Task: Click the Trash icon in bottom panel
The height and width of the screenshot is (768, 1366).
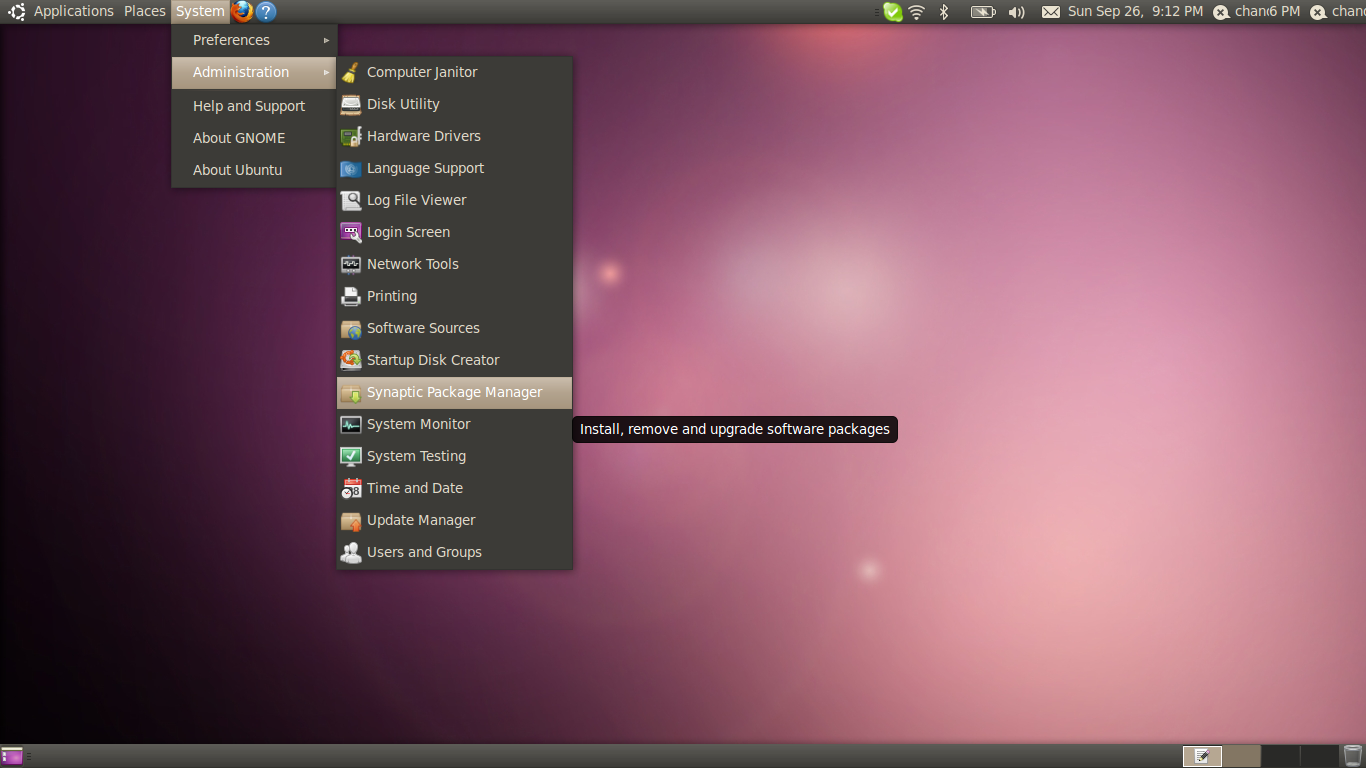Action: pyautogui.click(x=1353, y=756)
